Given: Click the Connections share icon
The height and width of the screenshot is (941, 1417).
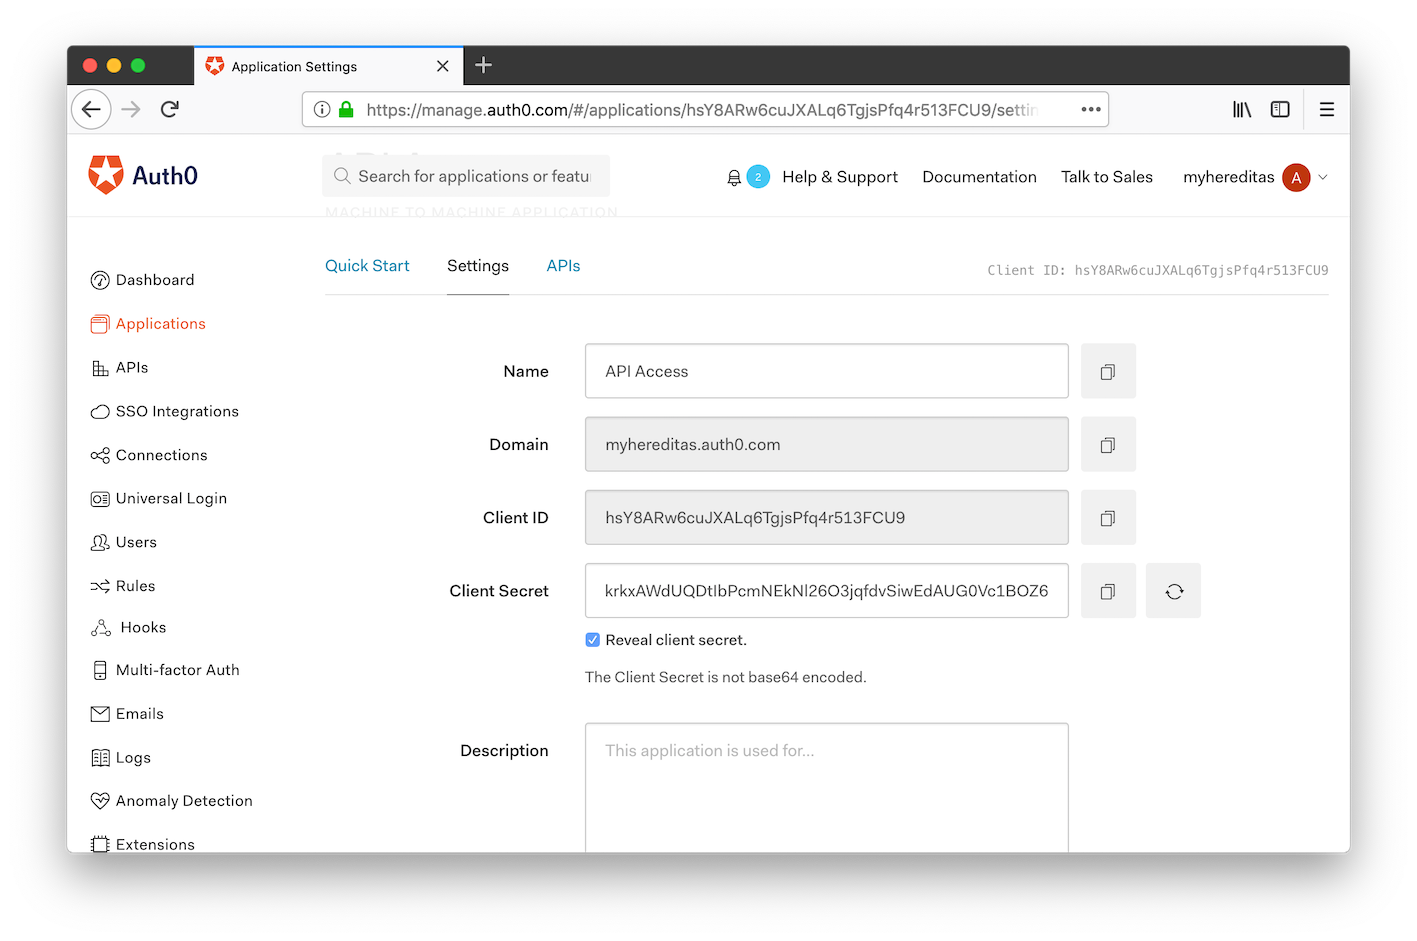Looking at the screenshot, I should tap(100, 455).
